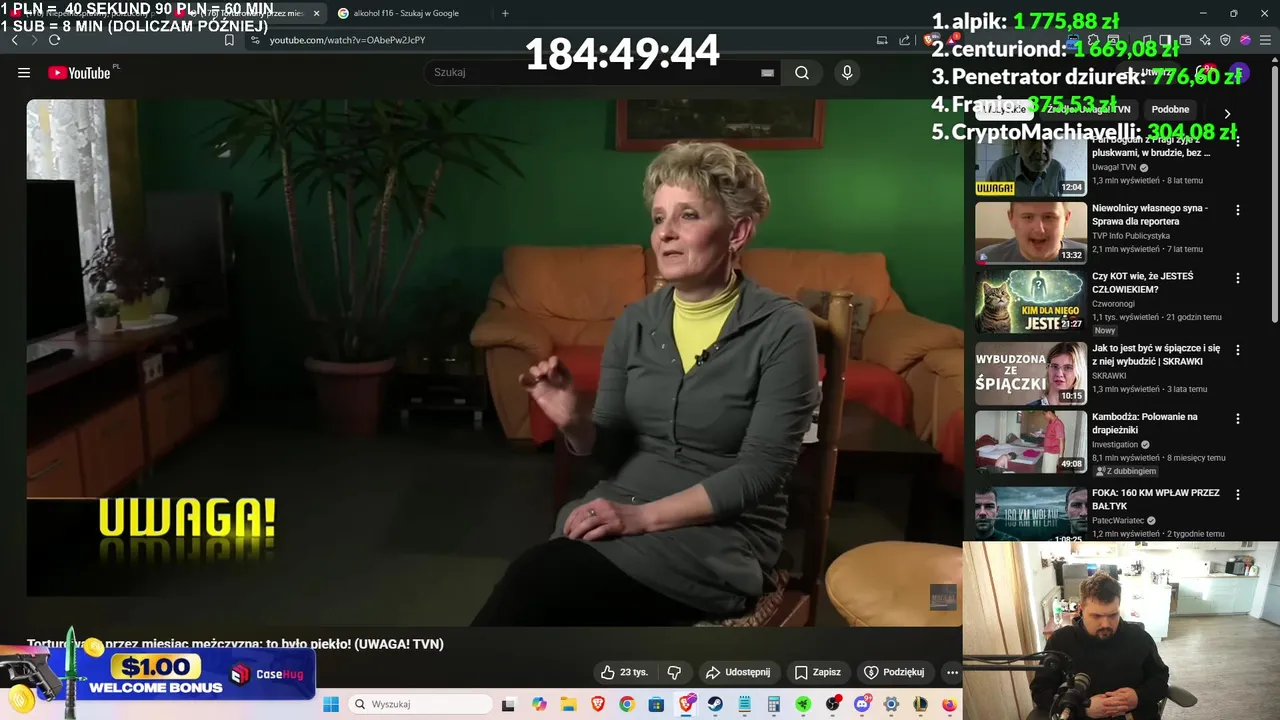1280x720 pixels.
Task: Open site settings icon beside URL
Action: click(x=255, y=40)
